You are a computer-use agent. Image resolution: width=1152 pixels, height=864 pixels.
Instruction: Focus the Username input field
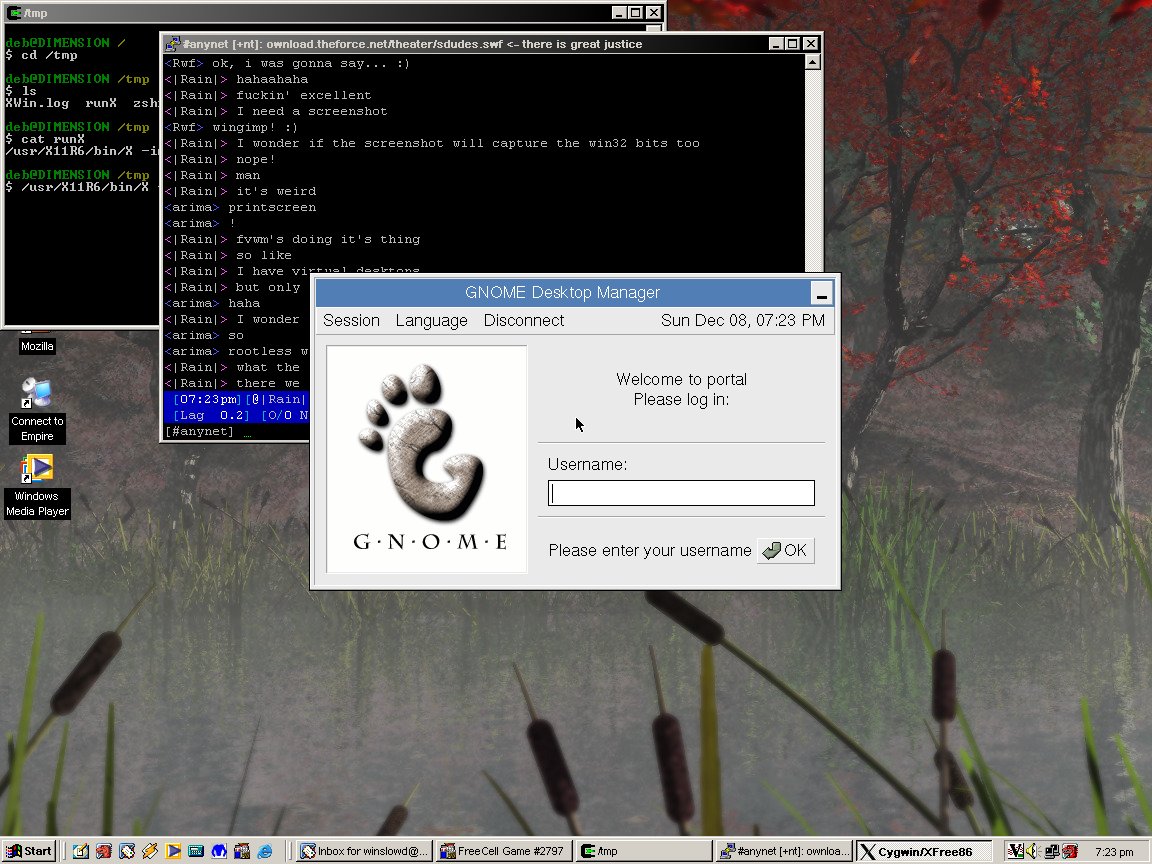(681, 493)
